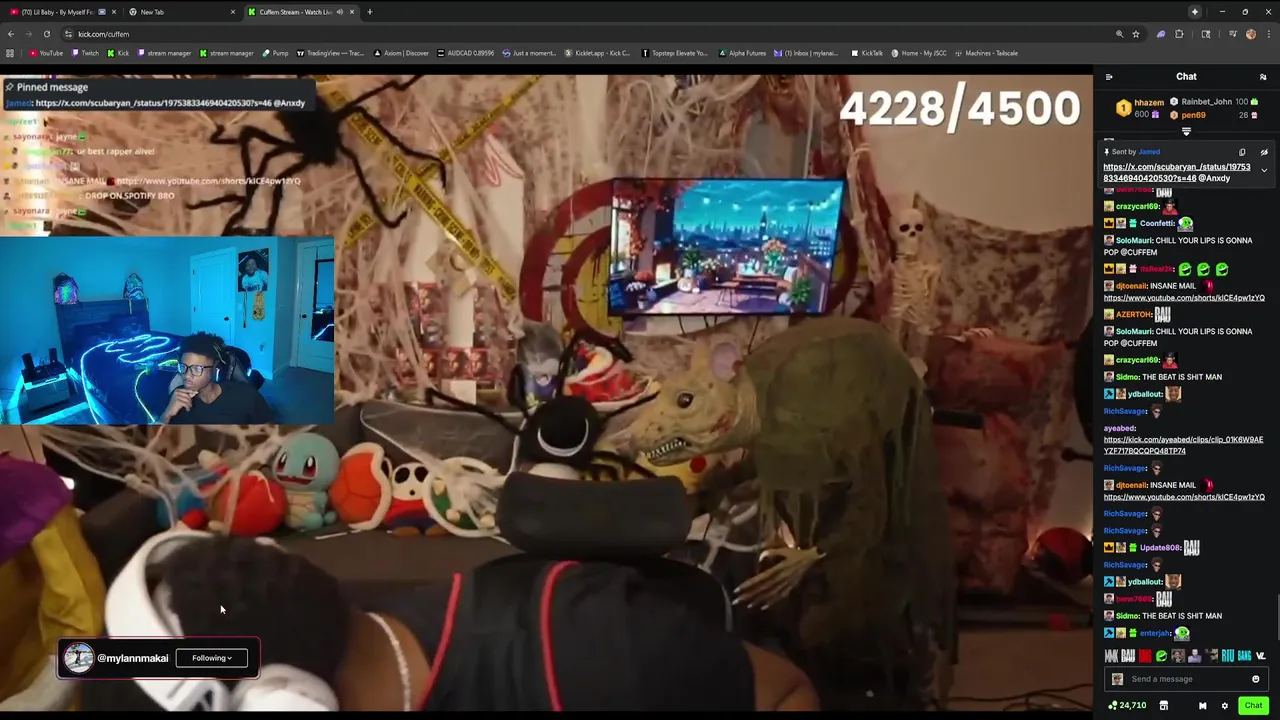Open the KickTalk bookmark
Screen dimensions: 1280x720
[867, 53]
